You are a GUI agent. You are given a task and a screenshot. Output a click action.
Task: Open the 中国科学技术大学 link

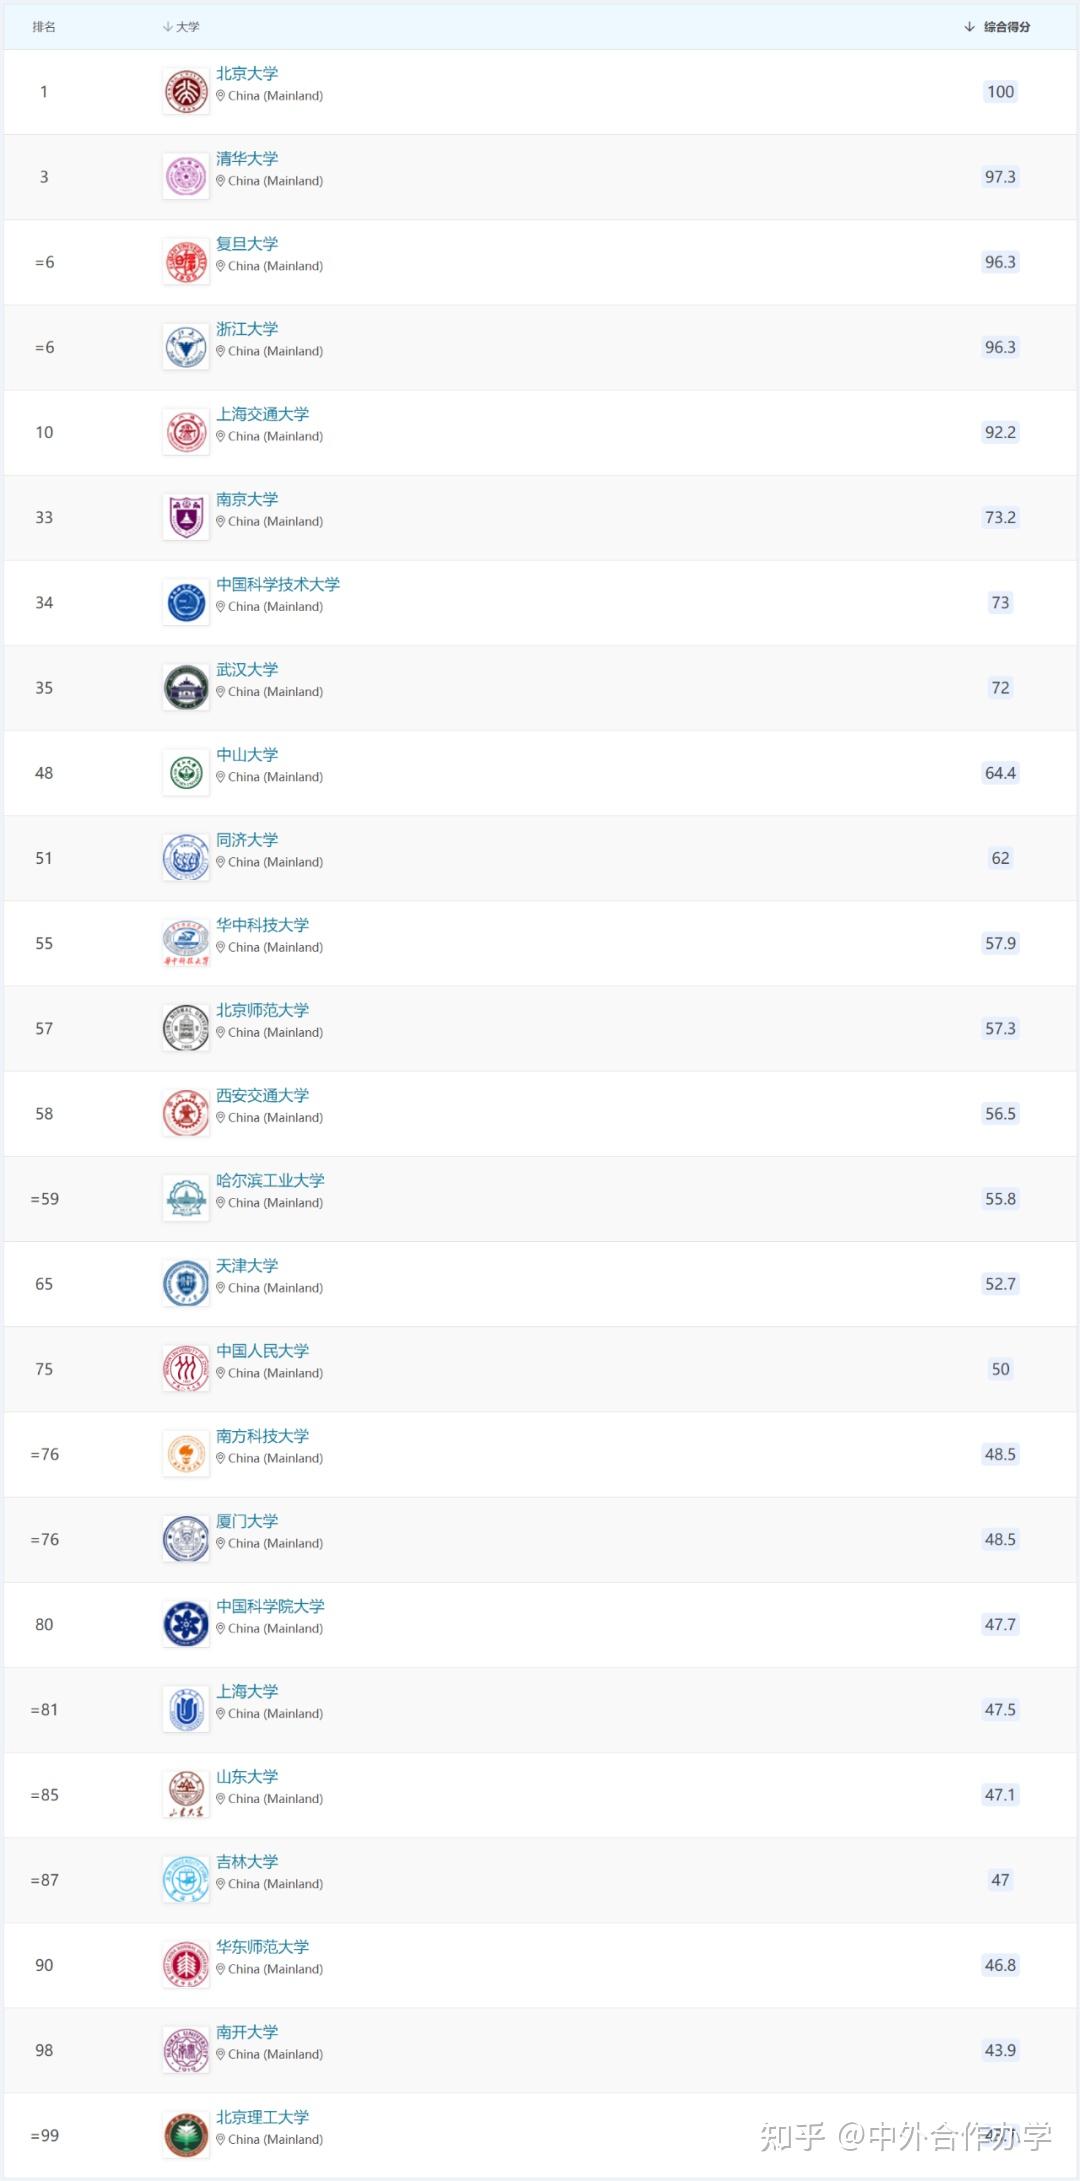(x=278, y=584)
